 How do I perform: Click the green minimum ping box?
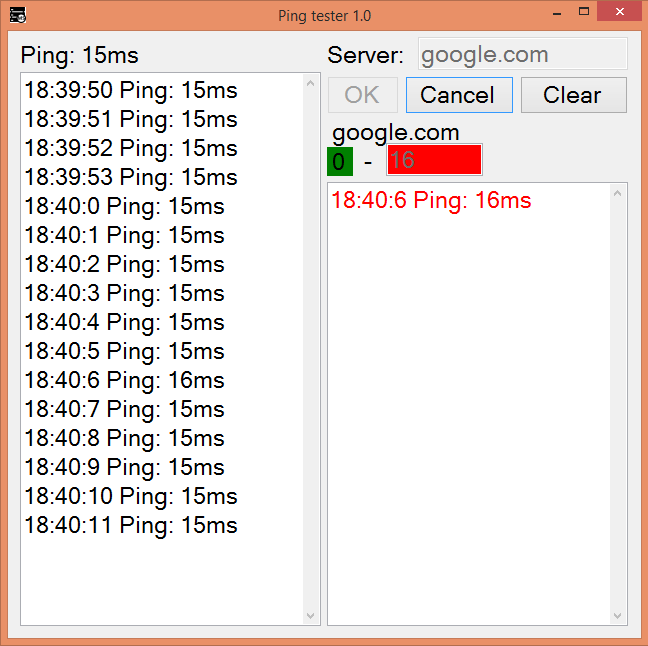click(340, 160)
